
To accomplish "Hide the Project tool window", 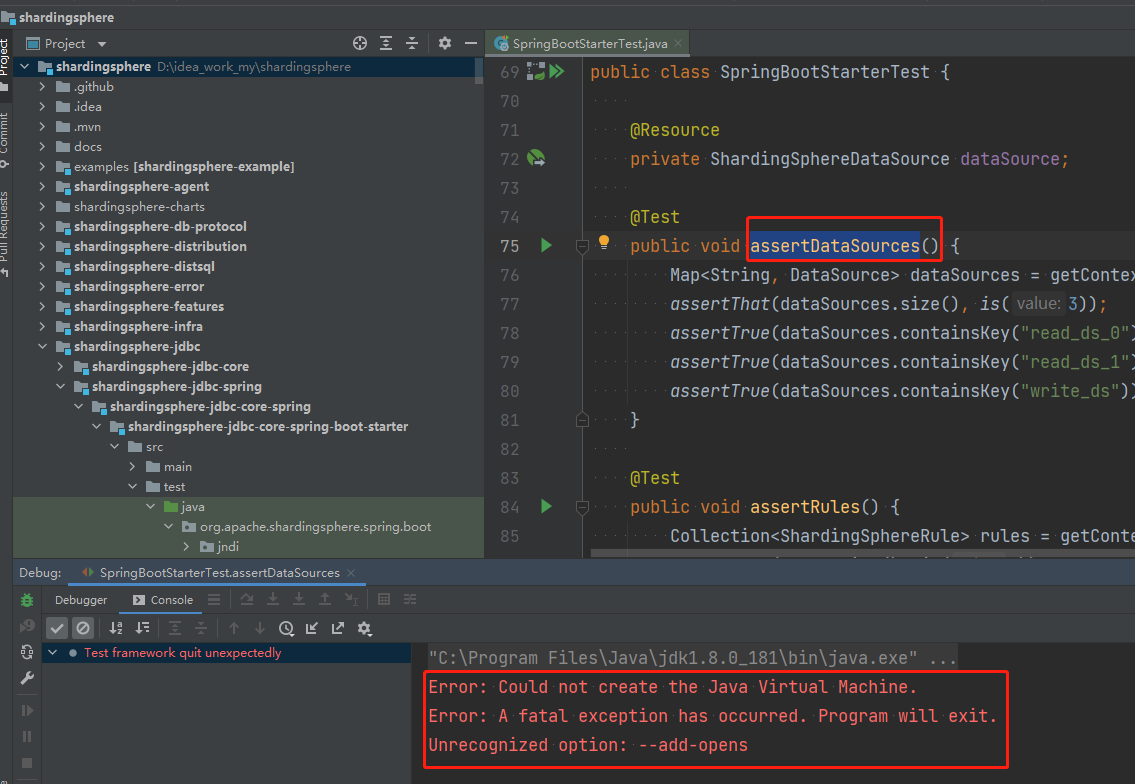I will click(471, 43).
